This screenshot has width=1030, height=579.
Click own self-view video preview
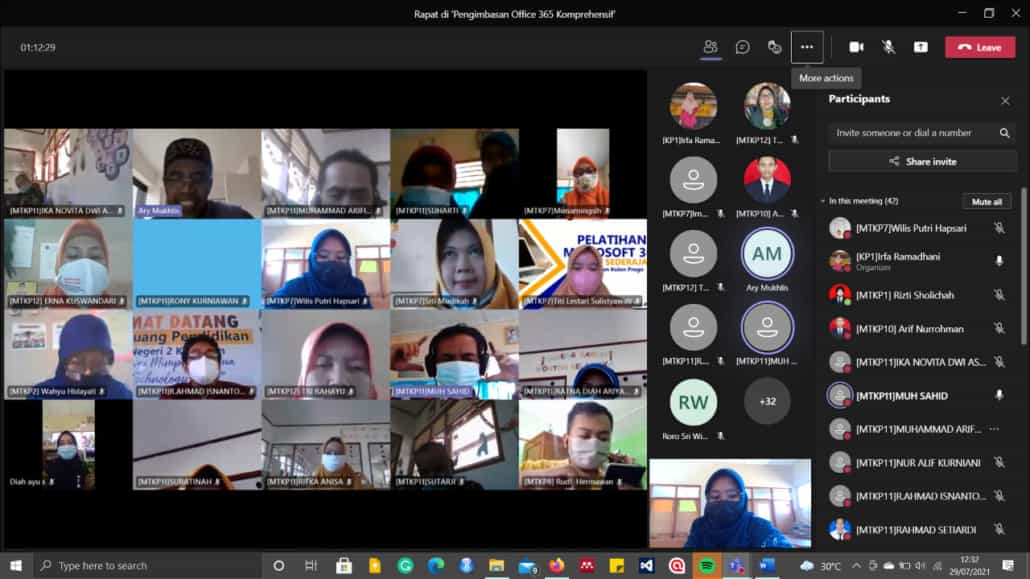pos(730,503)
